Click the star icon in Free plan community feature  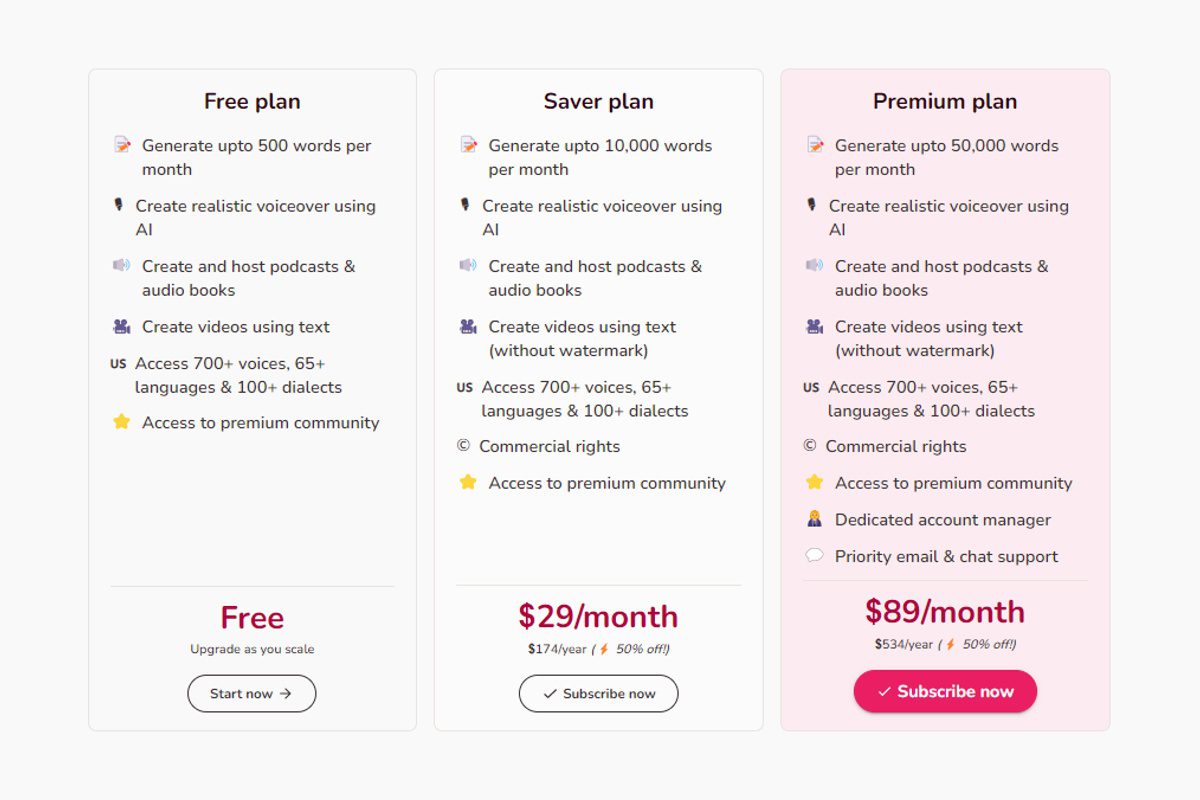(122, 422)
